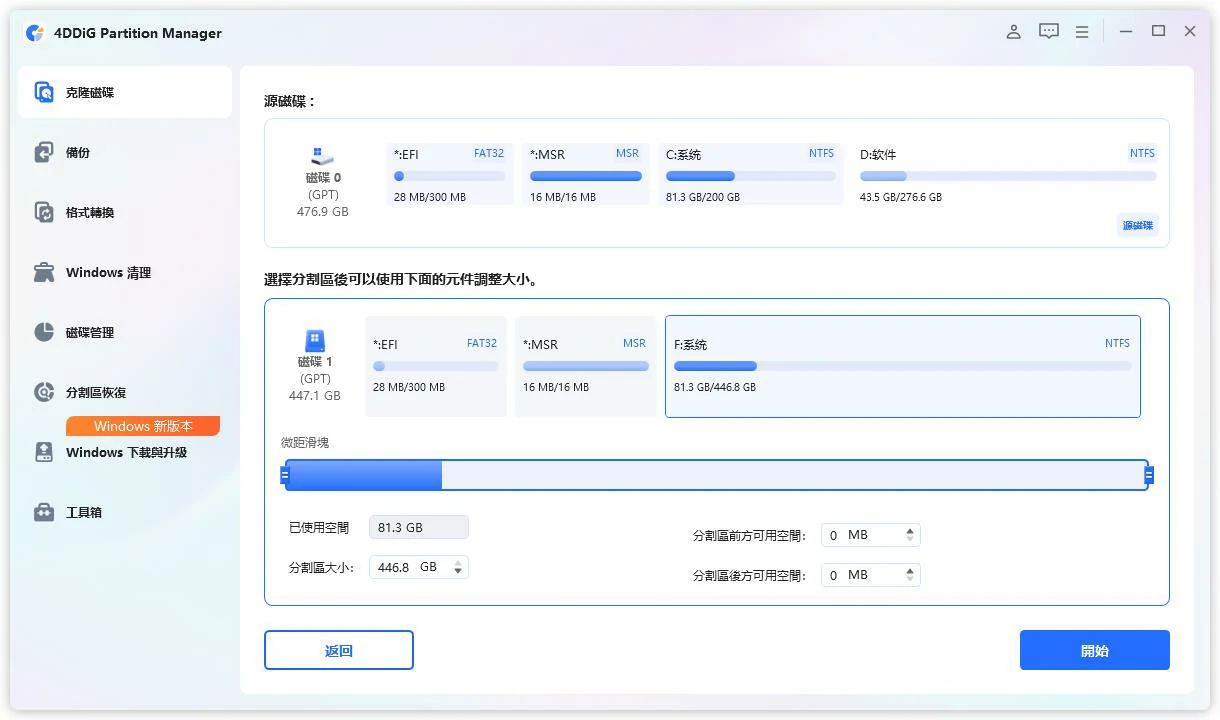
Task: Click the 開始 button
Action: (x=1095, y=650)
